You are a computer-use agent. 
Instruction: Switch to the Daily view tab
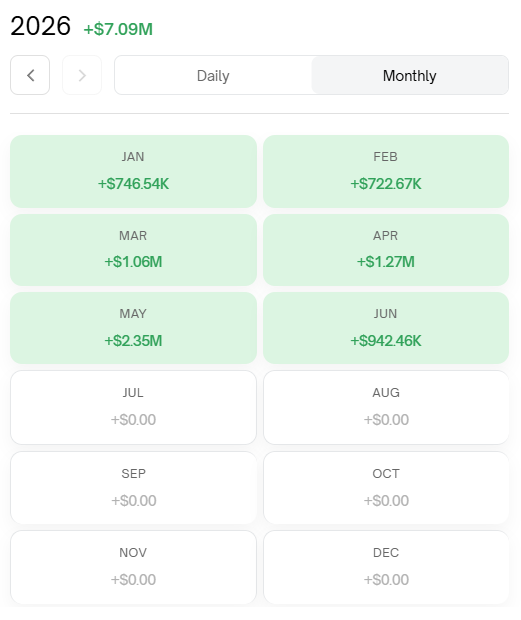[213, 76]
